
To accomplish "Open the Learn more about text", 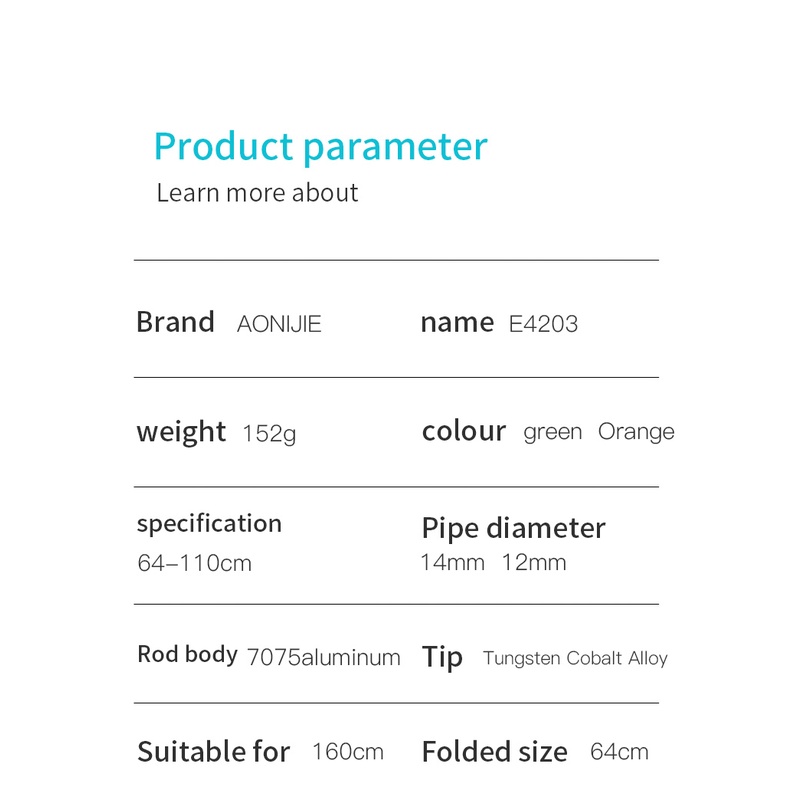I will (257, 193).
